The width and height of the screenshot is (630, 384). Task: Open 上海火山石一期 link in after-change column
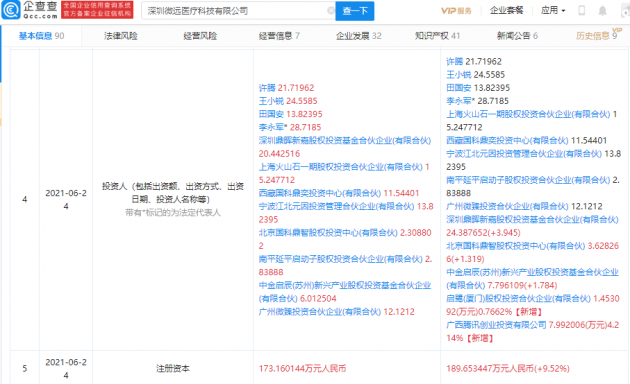pyautogui.click(x=528, y=114)
